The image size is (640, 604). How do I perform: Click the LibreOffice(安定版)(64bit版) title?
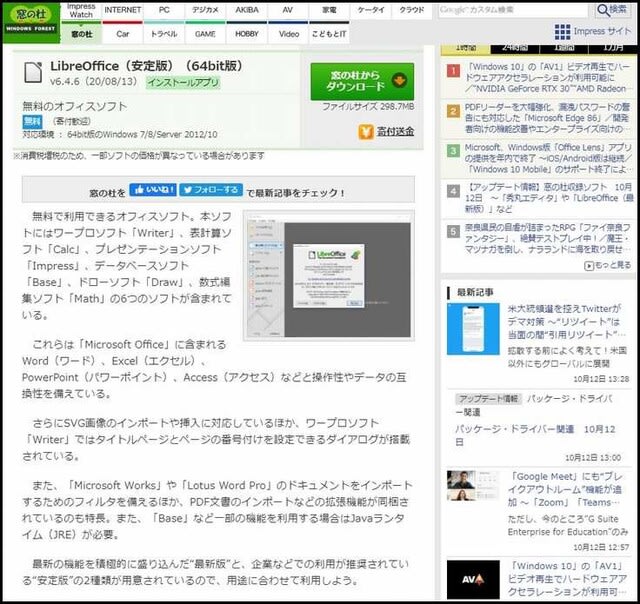tap(147, 66)
